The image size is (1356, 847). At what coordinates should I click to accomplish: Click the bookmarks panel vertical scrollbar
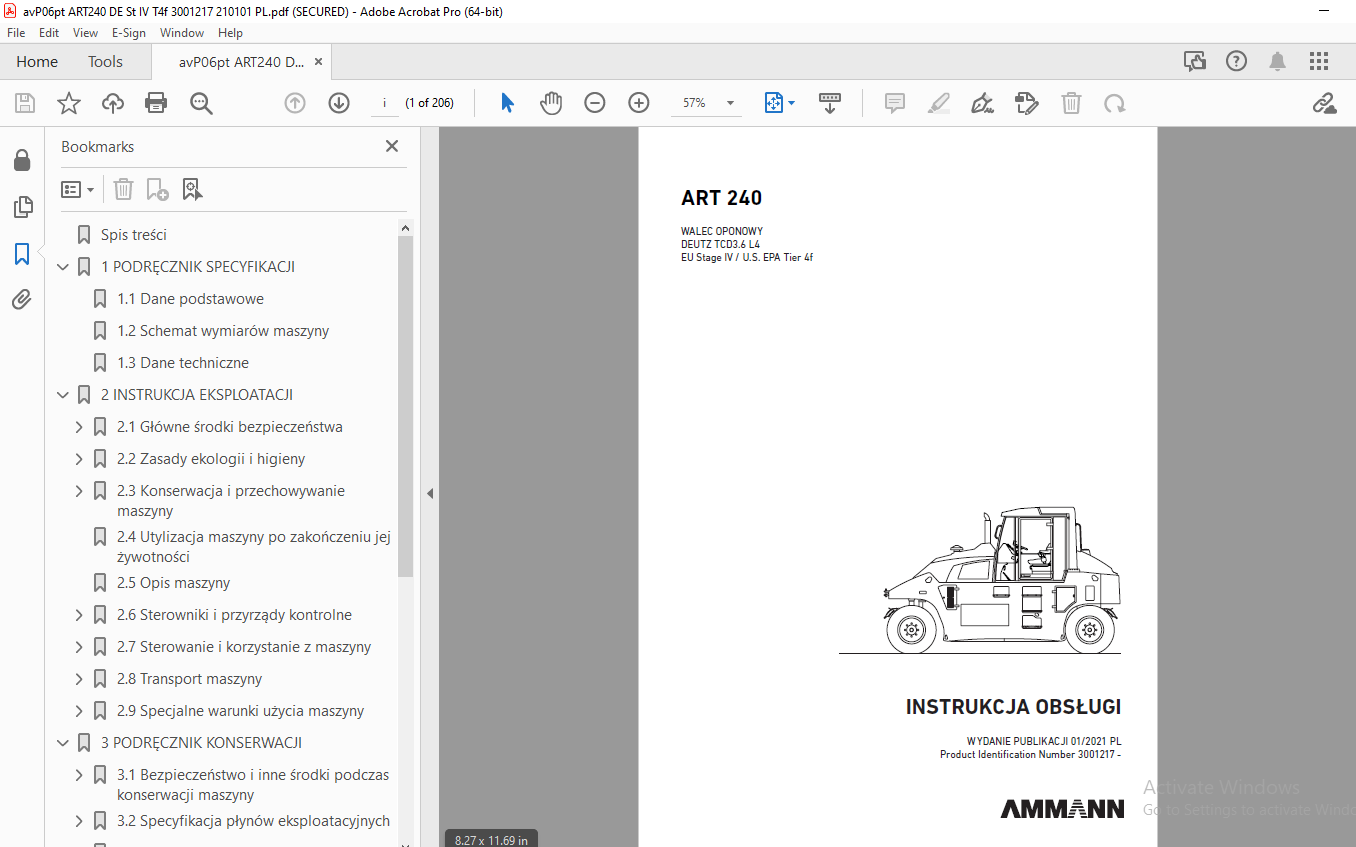coord(405,408)
